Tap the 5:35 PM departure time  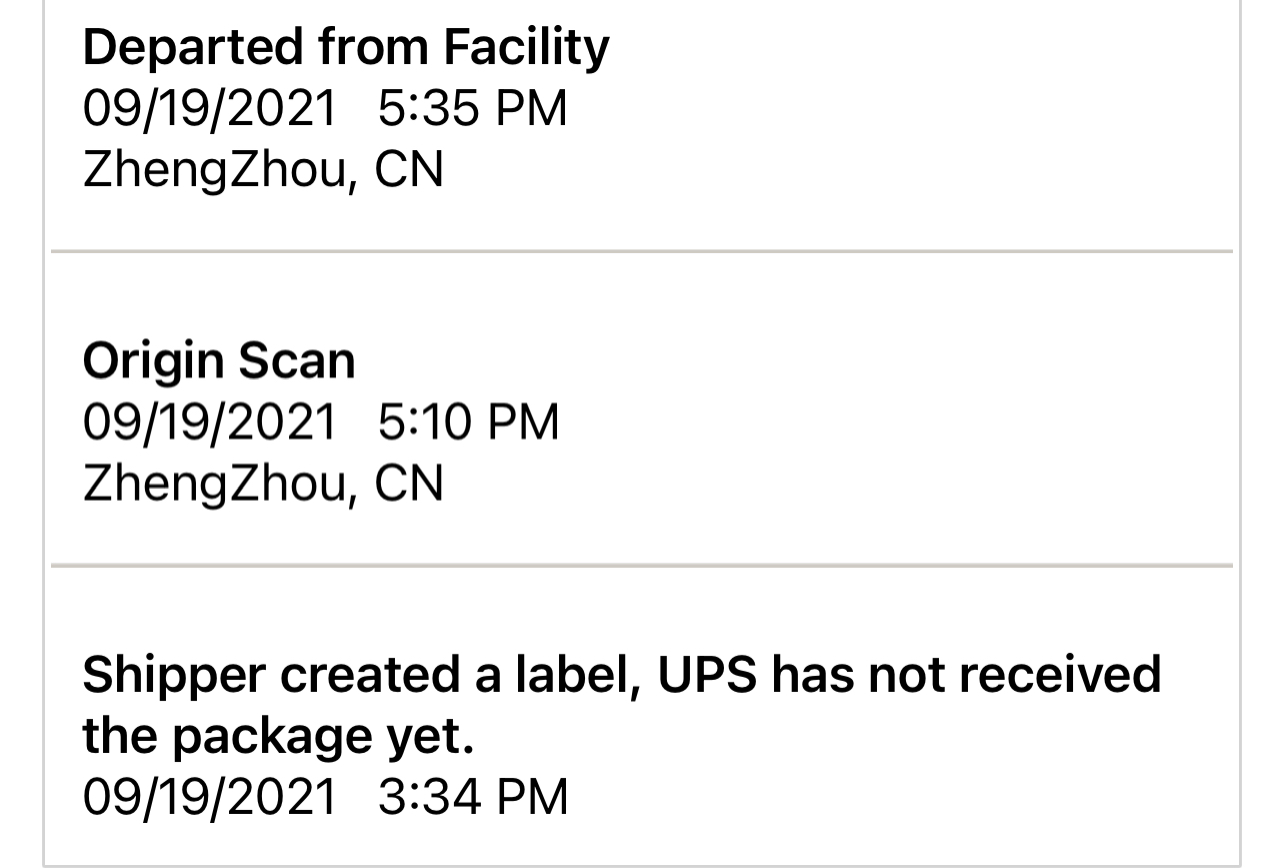tap(473, 108)
